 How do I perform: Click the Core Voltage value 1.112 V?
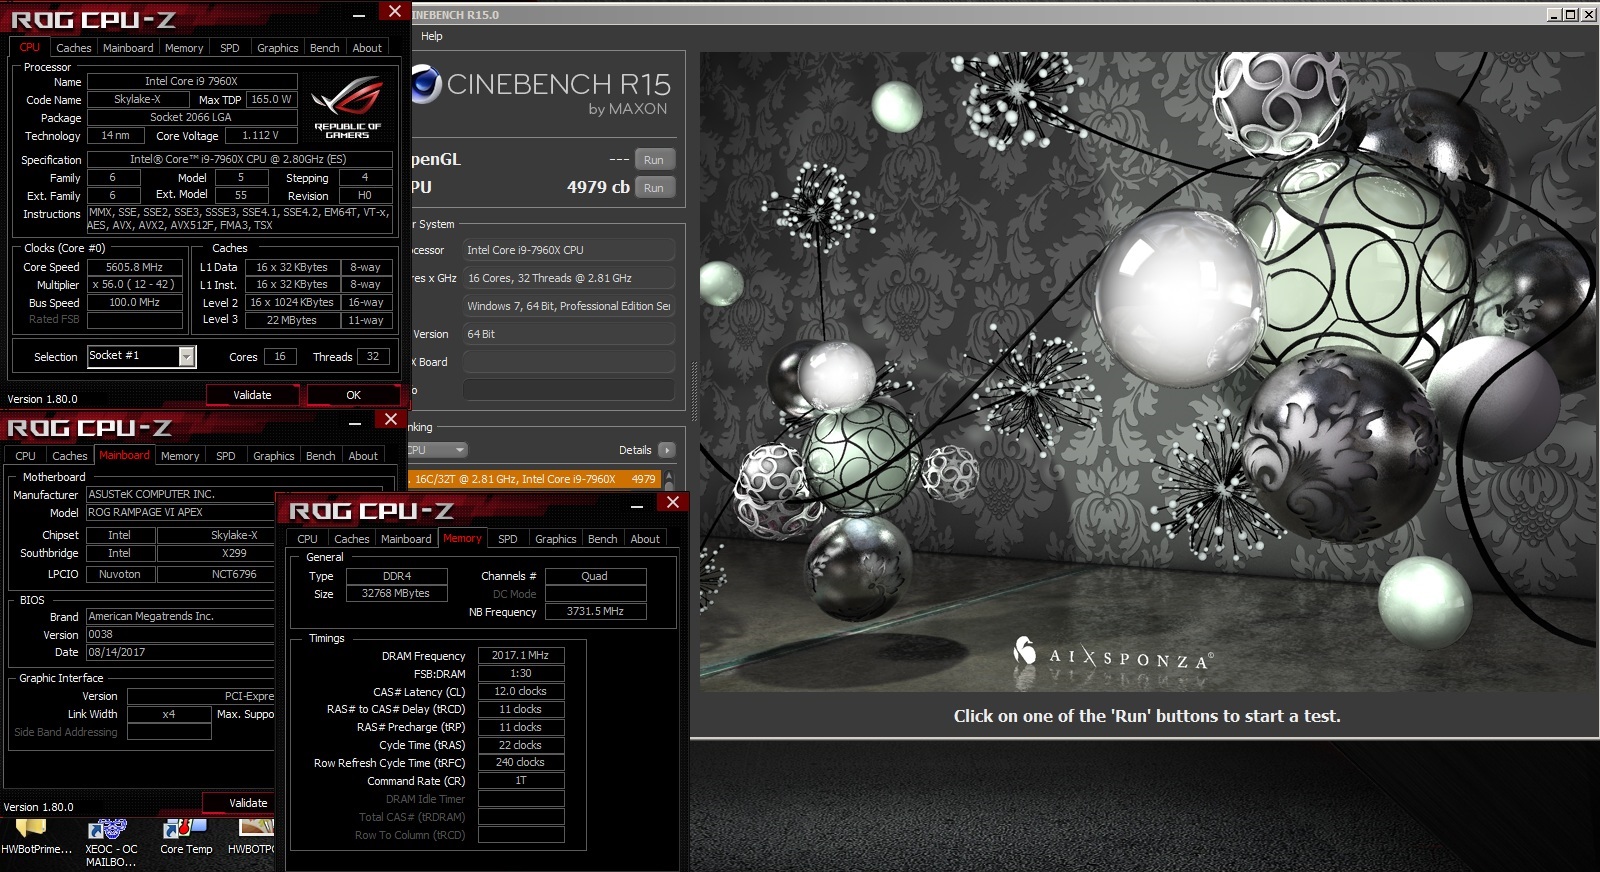coord(261,135)
